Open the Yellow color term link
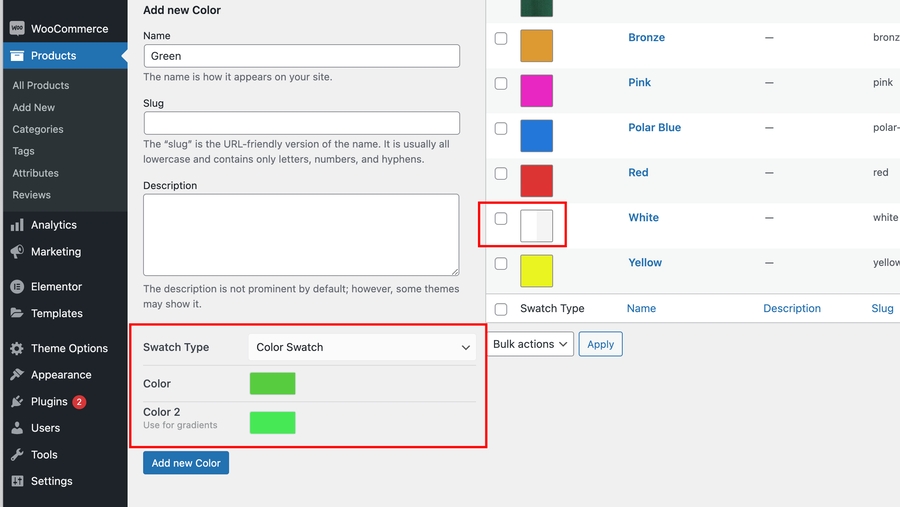 pos(645,263)
